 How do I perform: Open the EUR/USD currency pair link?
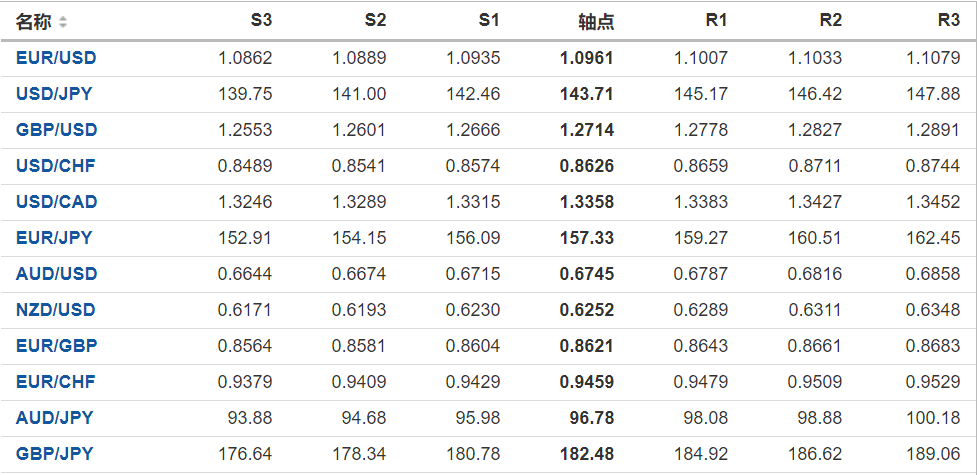tap(56, 58)
